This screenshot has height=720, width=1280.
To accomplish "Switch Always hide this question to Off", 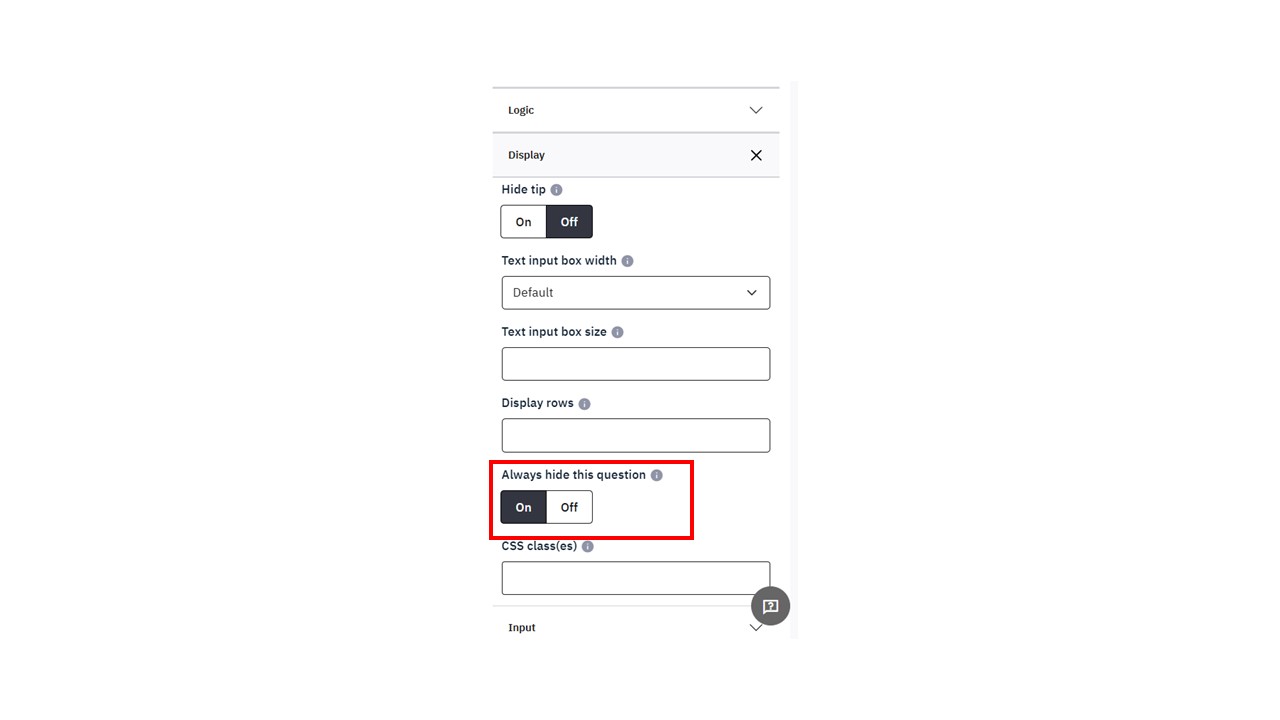I will point(569,507).
